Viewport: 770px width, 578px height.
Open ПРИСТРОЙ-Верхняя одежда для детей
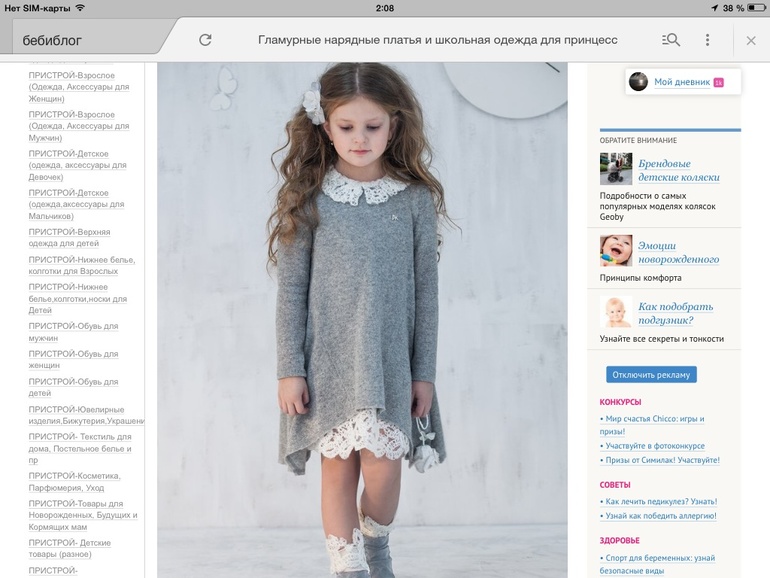(69, 238)
